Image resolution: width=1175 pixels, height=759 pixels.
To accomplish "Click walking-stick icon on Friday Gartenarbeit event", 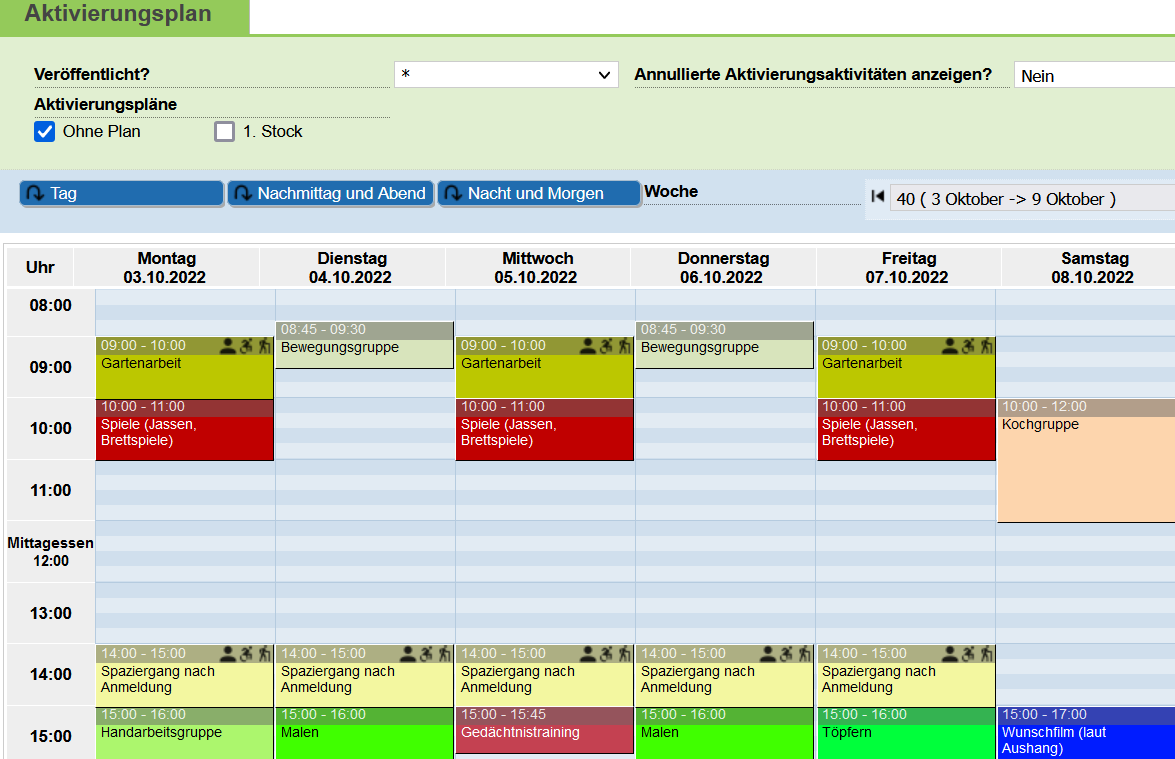I will (x=987, y=345).
